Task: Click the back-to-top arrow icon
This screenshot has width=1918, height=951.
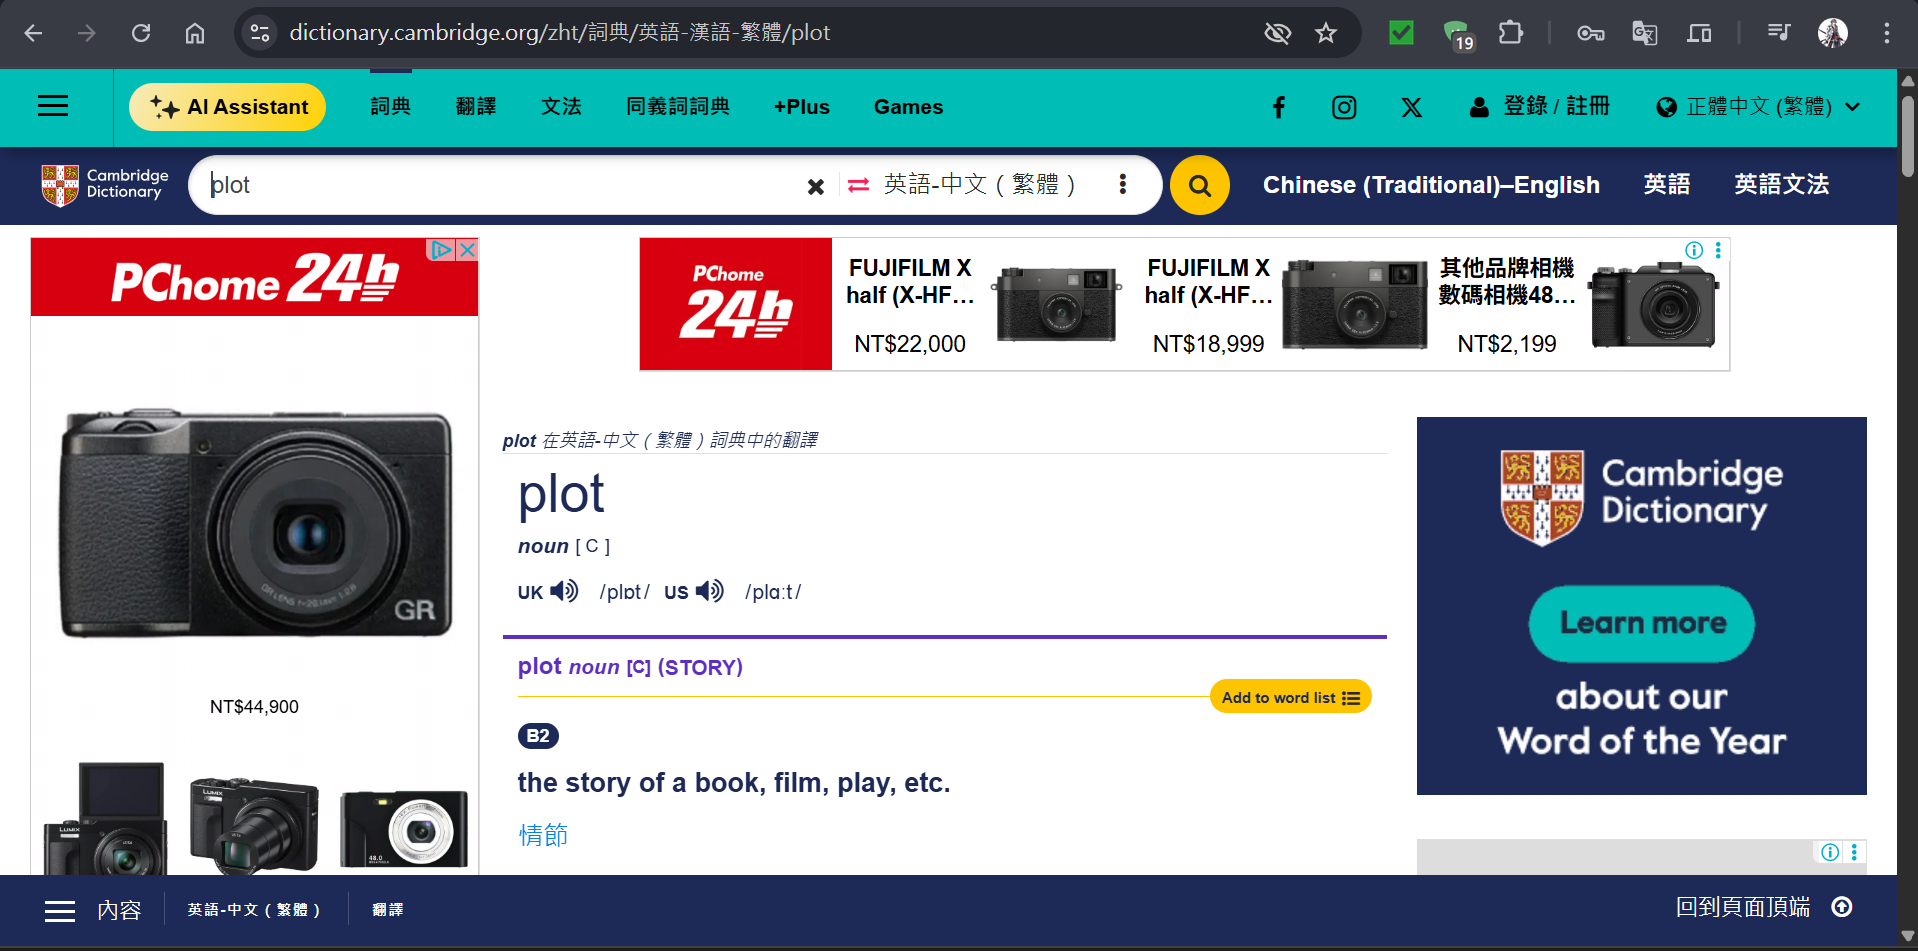Action: (1843, 907)
